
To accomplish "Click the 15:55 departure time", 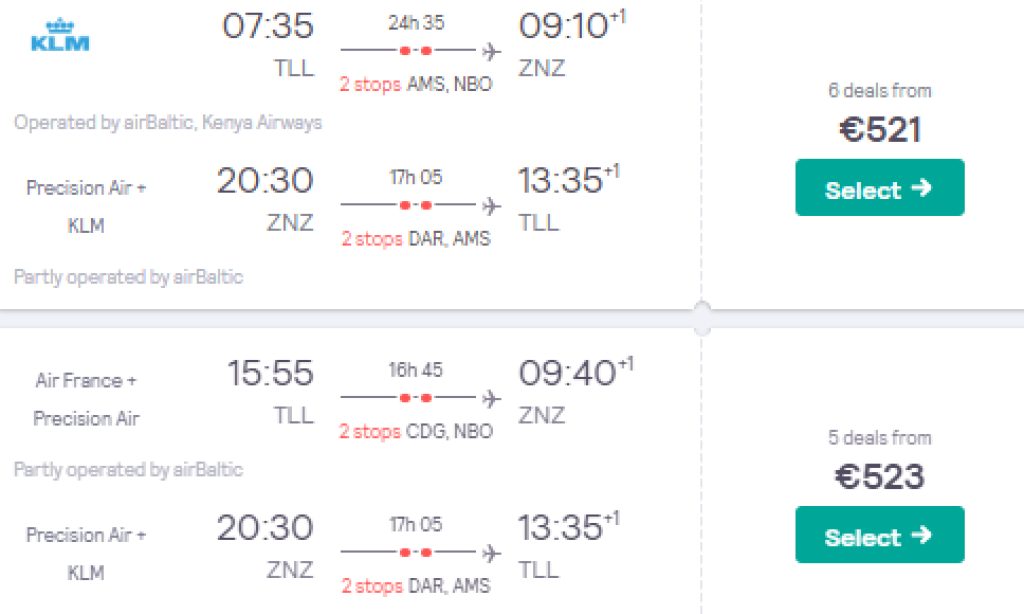I will (269, 373).
